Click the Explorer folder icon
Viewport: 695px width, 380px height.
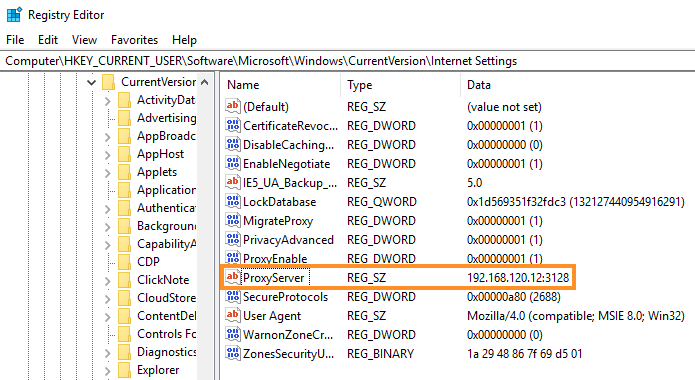(x=125, y=370)
